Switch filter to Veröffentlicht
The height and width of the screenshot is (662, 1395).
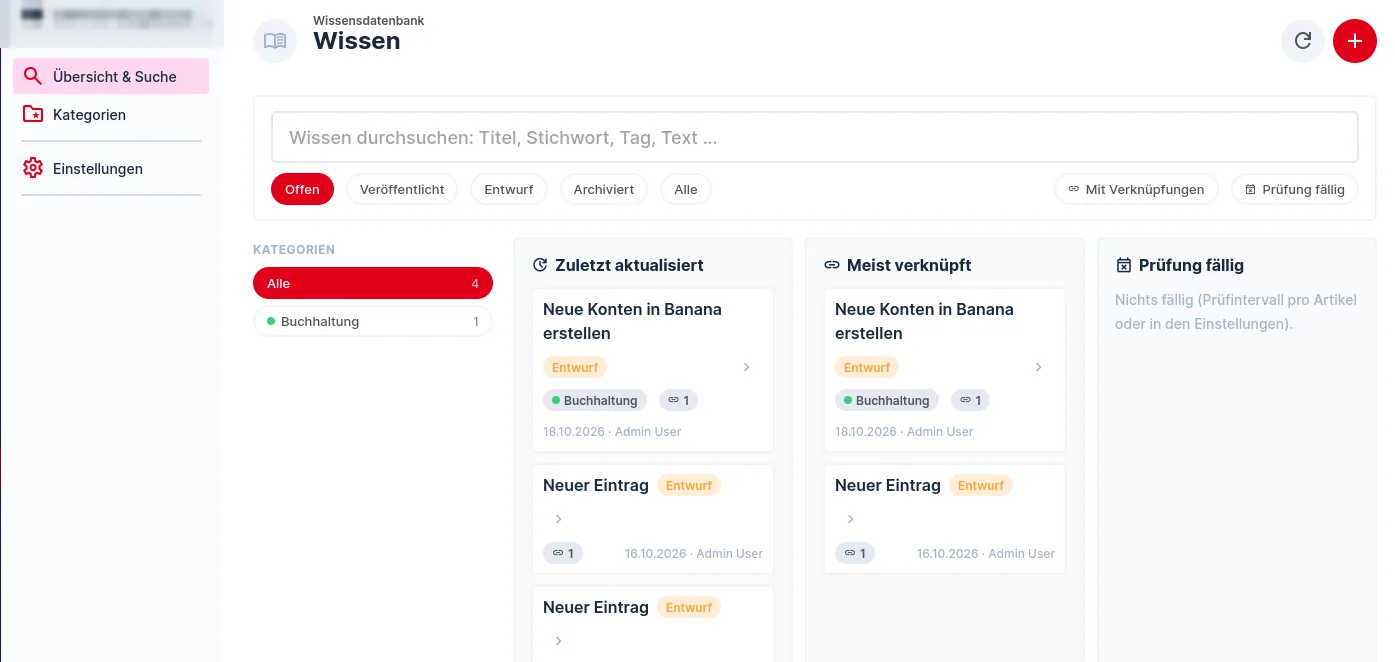pyautogui.click(x=402, y=189)
